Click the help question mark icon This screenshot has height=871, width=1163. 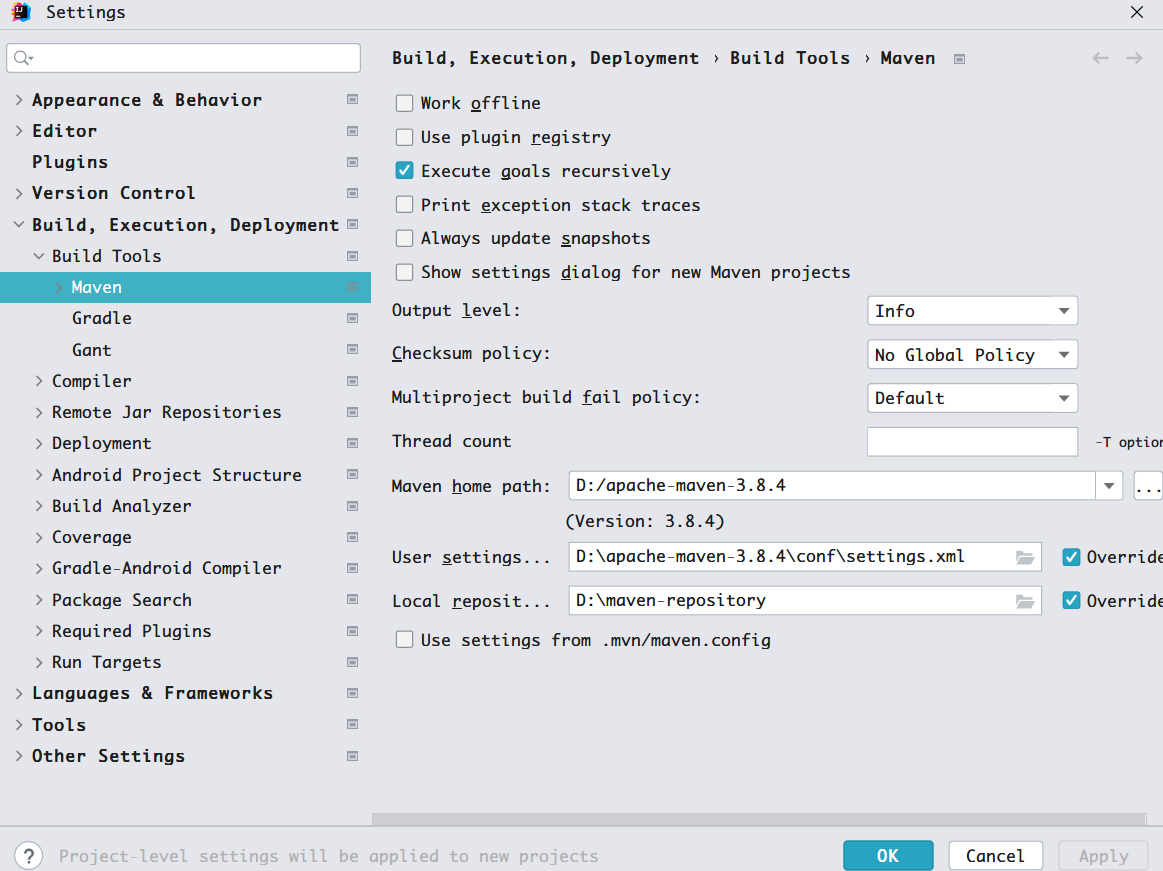click(28, 855)
